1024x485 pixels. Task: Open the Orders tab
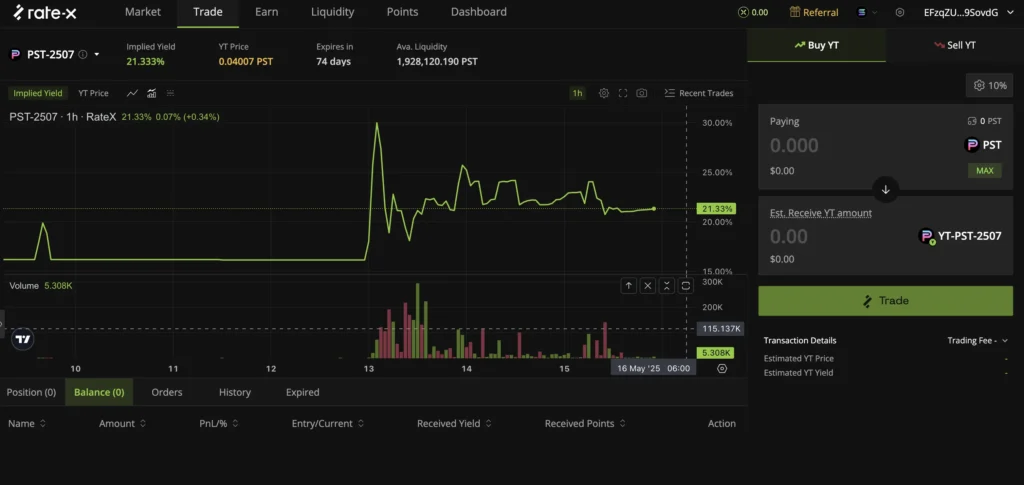coord(167,392)
